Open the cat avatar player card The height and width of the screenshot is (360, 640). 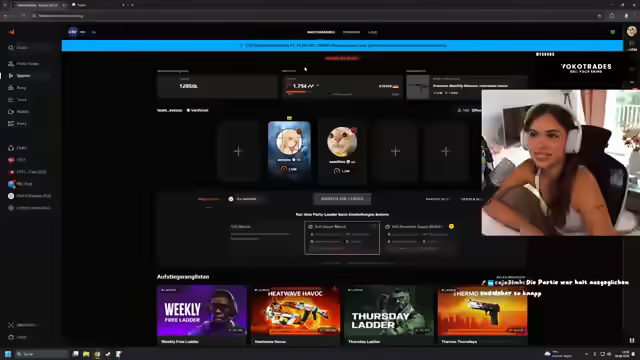pos(342,151)
